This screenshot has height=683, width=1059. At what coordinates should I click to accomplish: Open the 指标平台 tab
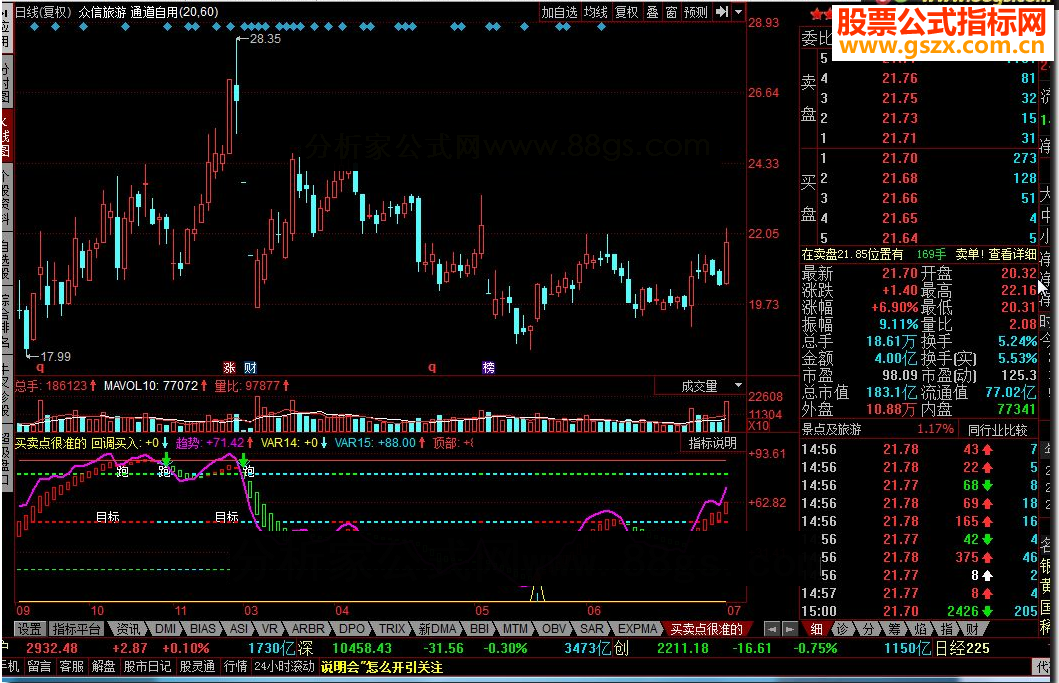click(76, 629)
